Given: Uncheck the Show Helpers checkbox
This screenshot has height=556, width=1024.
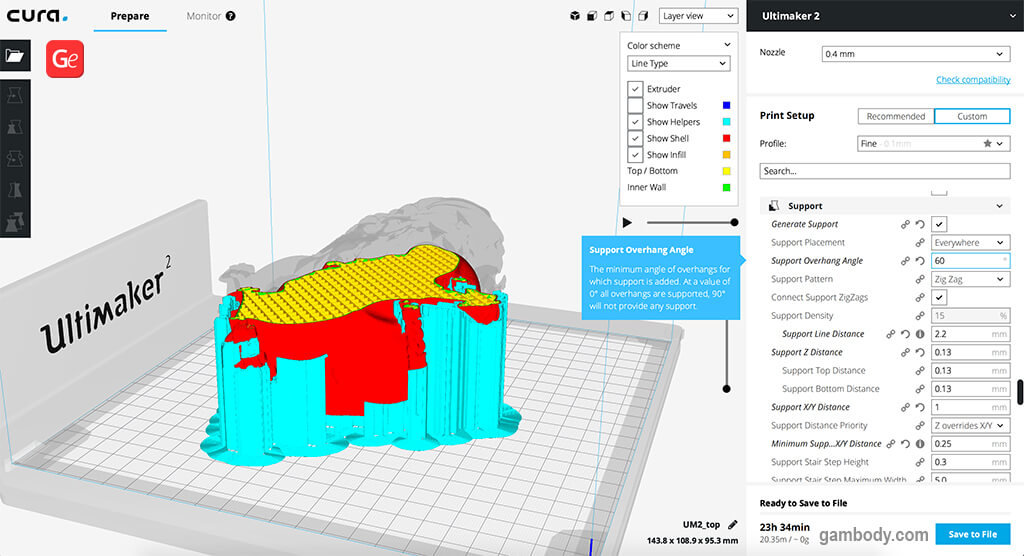Looking at the screenshot, I should coord(635,122).
